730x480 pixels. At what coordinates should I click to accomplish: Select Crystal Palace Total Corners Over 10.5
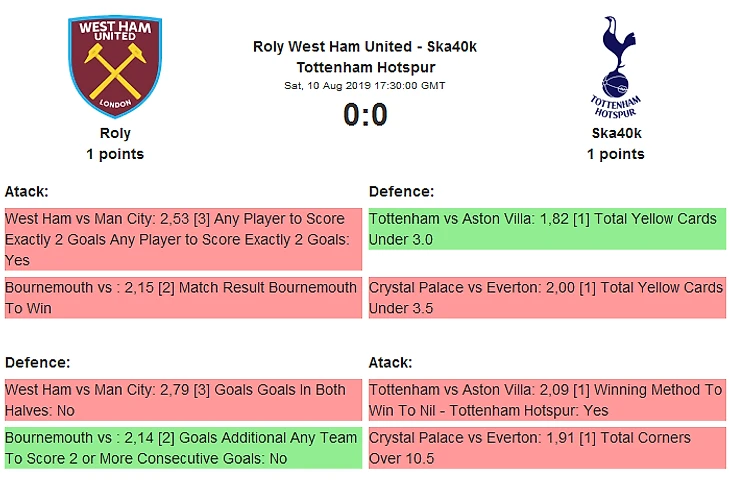[547, 448]
